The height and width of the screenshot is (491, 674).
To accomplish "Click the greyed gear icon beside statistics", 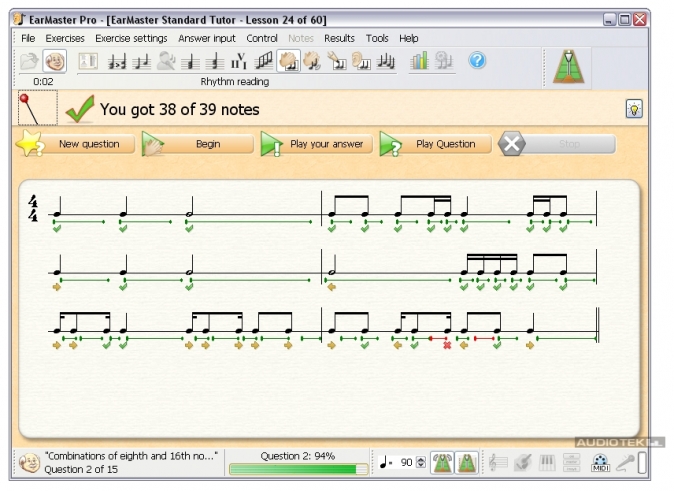I will (x=444, y=61).
